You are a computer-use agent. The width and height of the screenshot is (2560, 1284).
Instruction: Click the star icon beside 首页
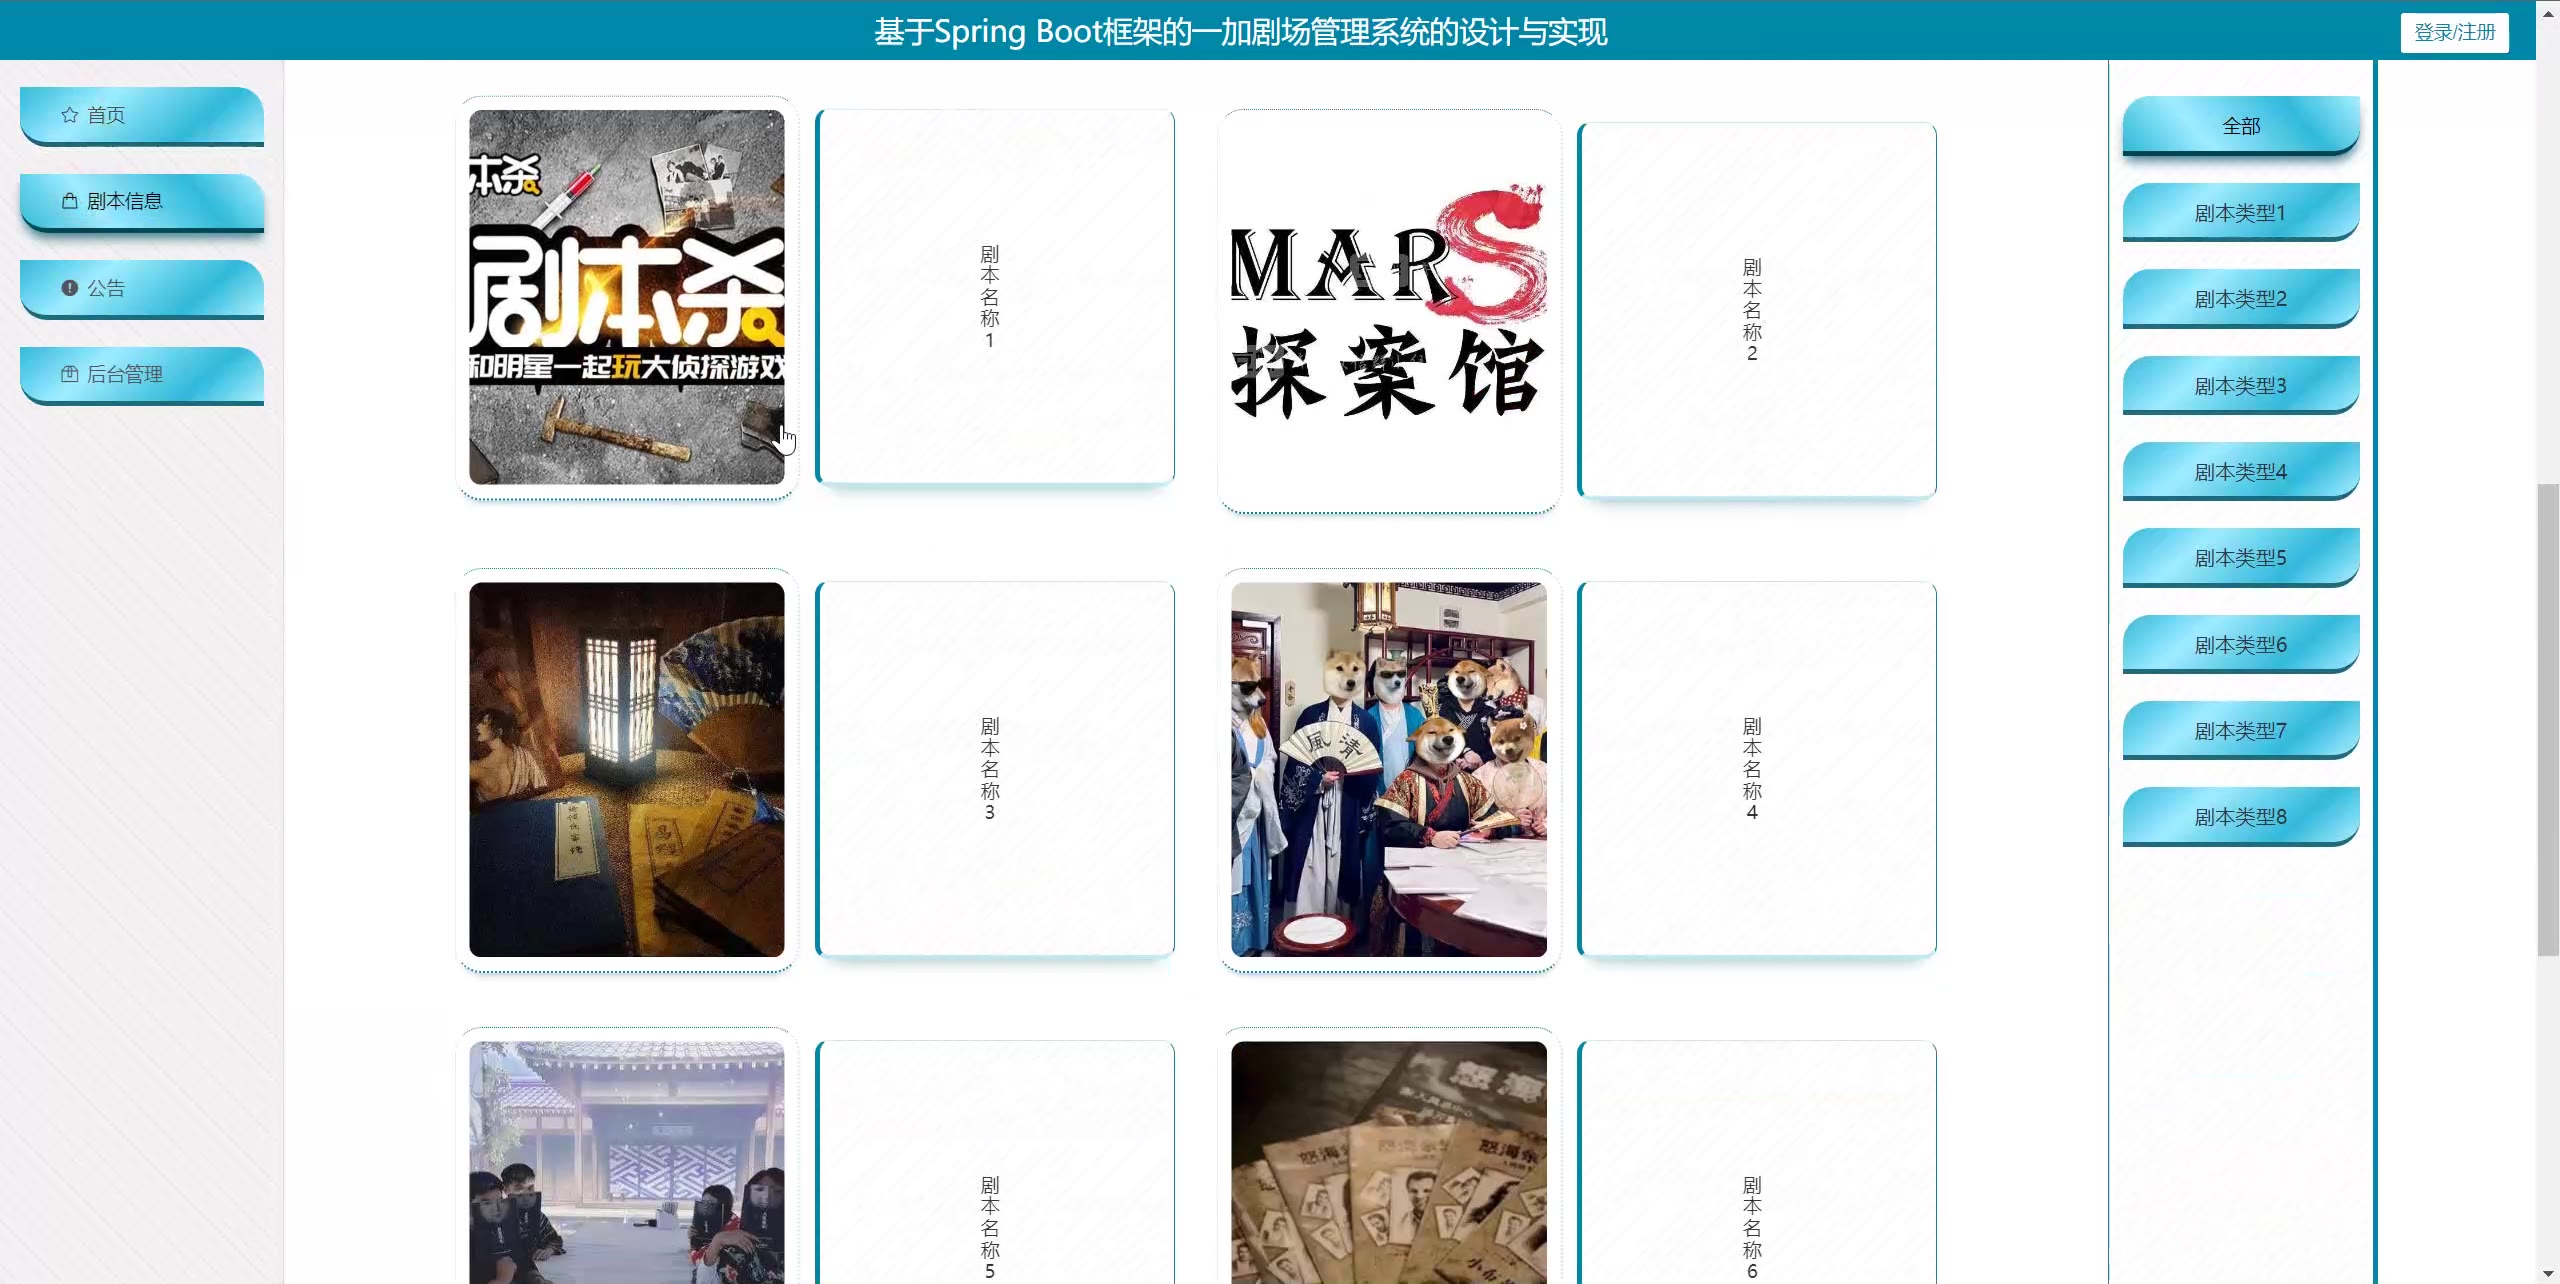pos(69,115)
